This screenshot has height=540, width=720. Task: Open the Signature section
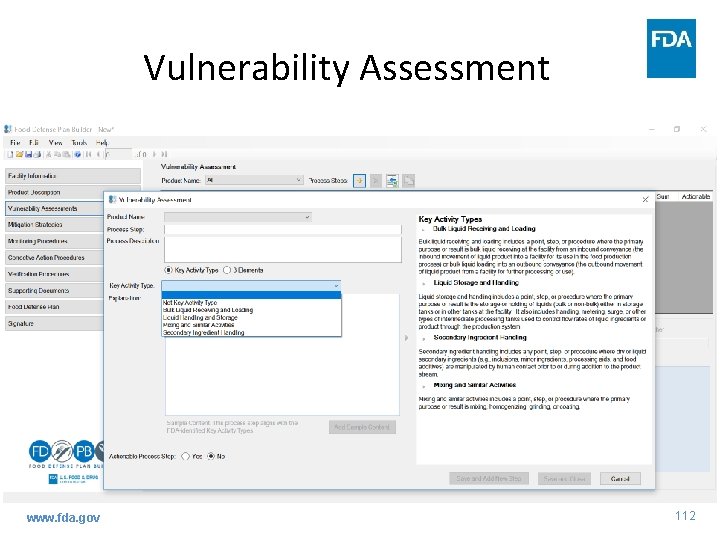(55, 323)
